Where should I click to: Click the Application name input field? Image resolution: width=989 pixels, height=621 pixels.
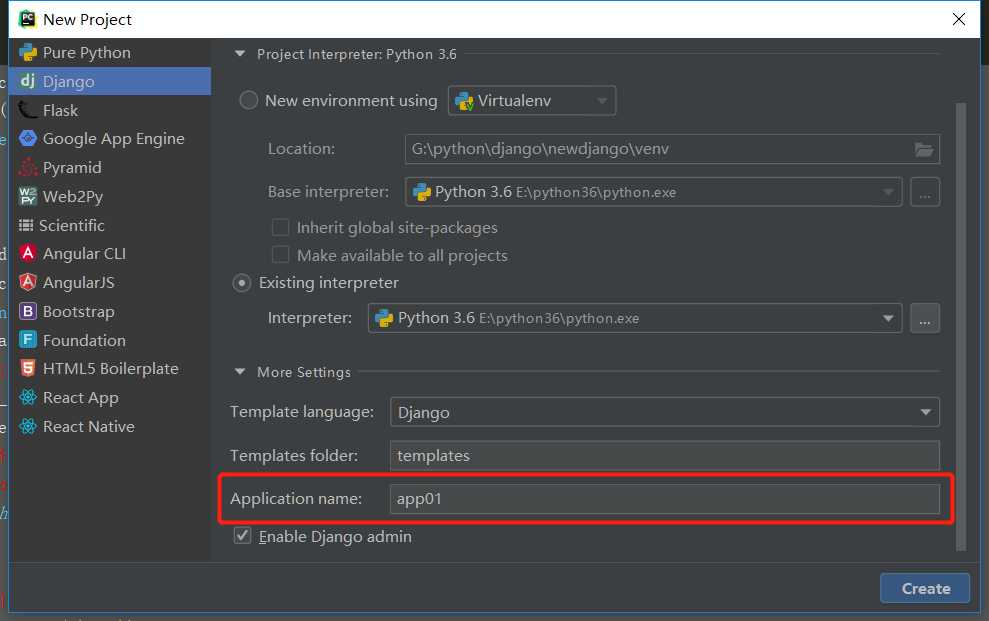pos(665,499)
